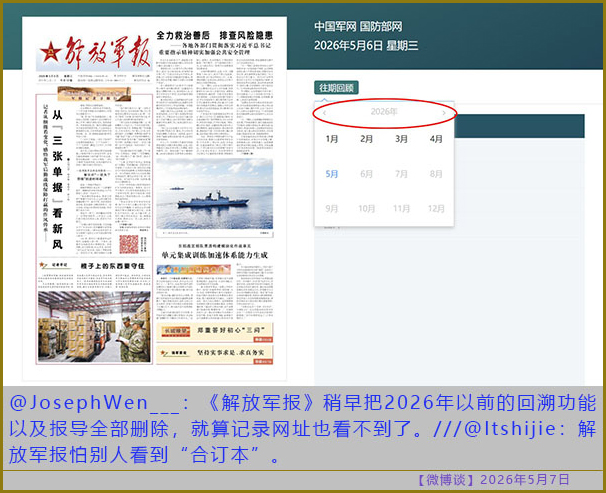
Task: Open article 单元集成训练加速体系能力生成
Action: [214, 255]
